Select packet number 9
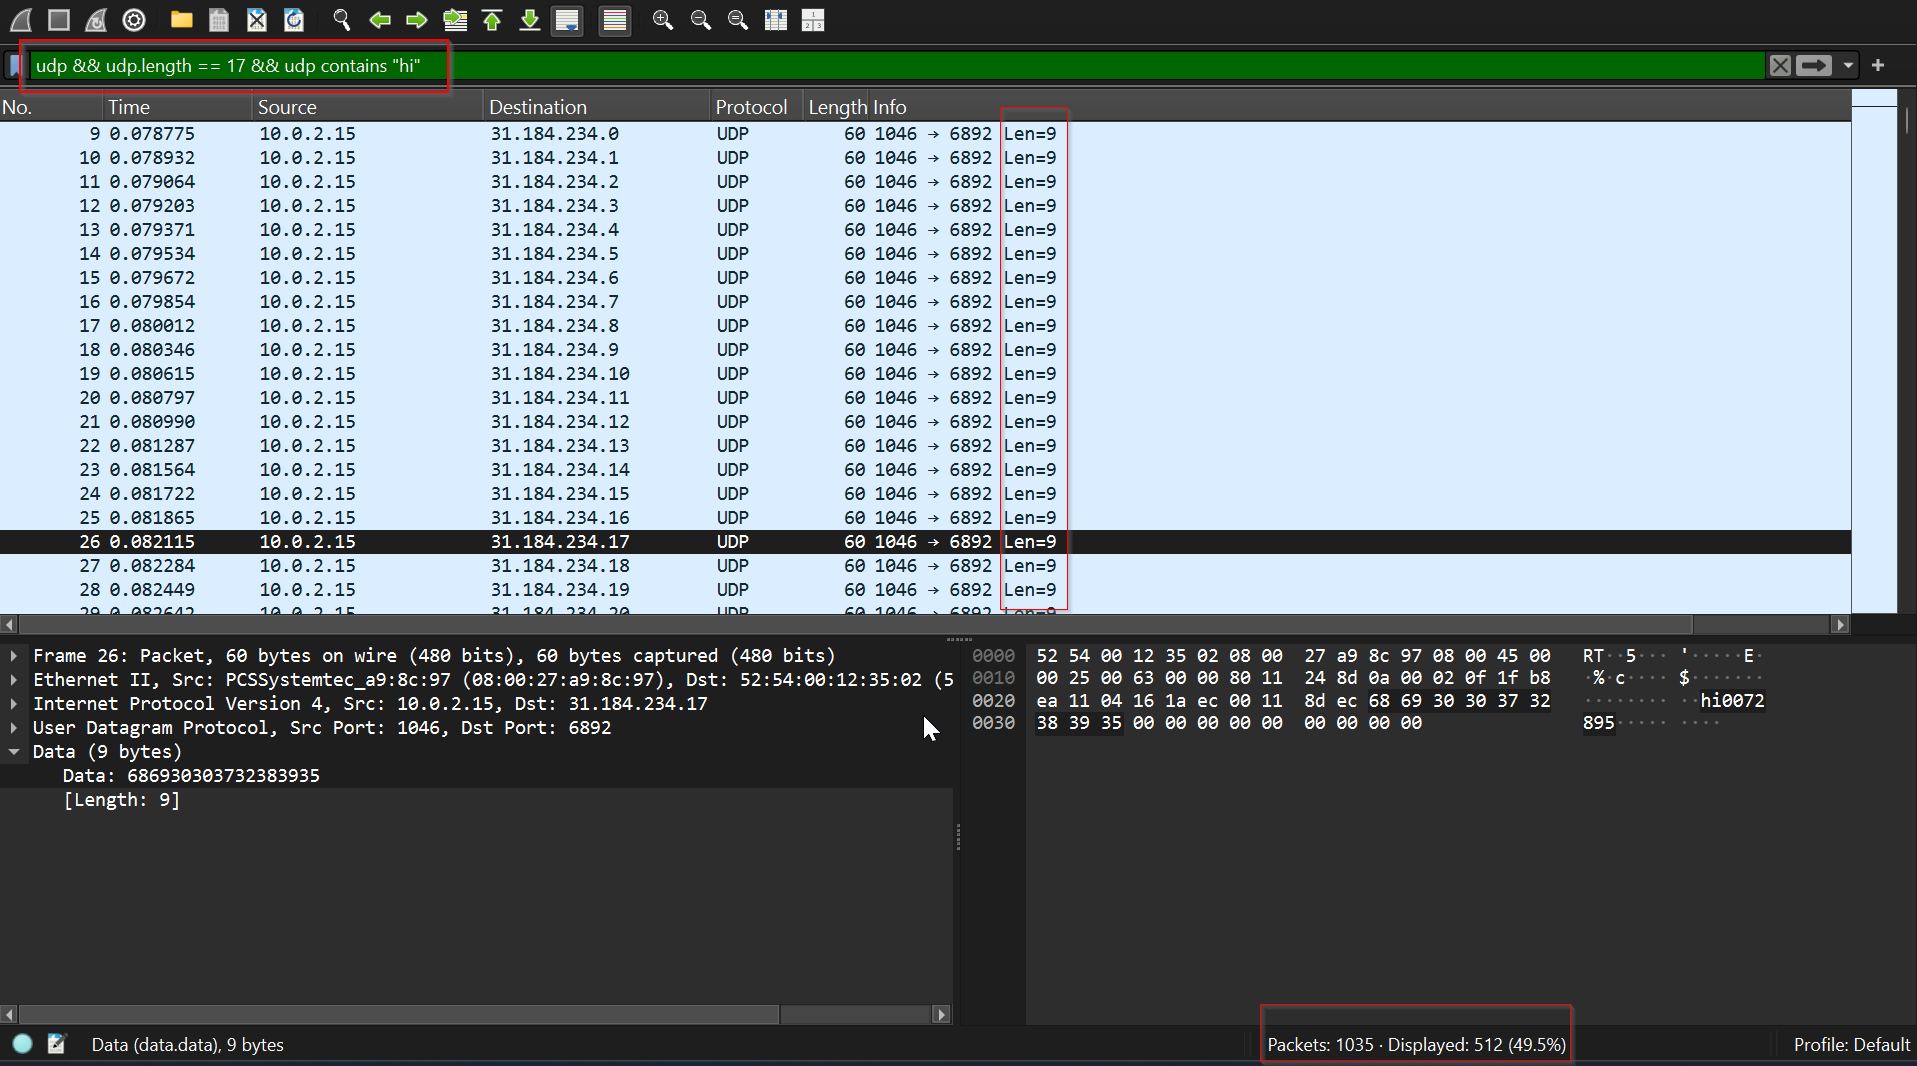Image resolution: width=1917 pixels, height=1066 pixels. coord(925,134)
